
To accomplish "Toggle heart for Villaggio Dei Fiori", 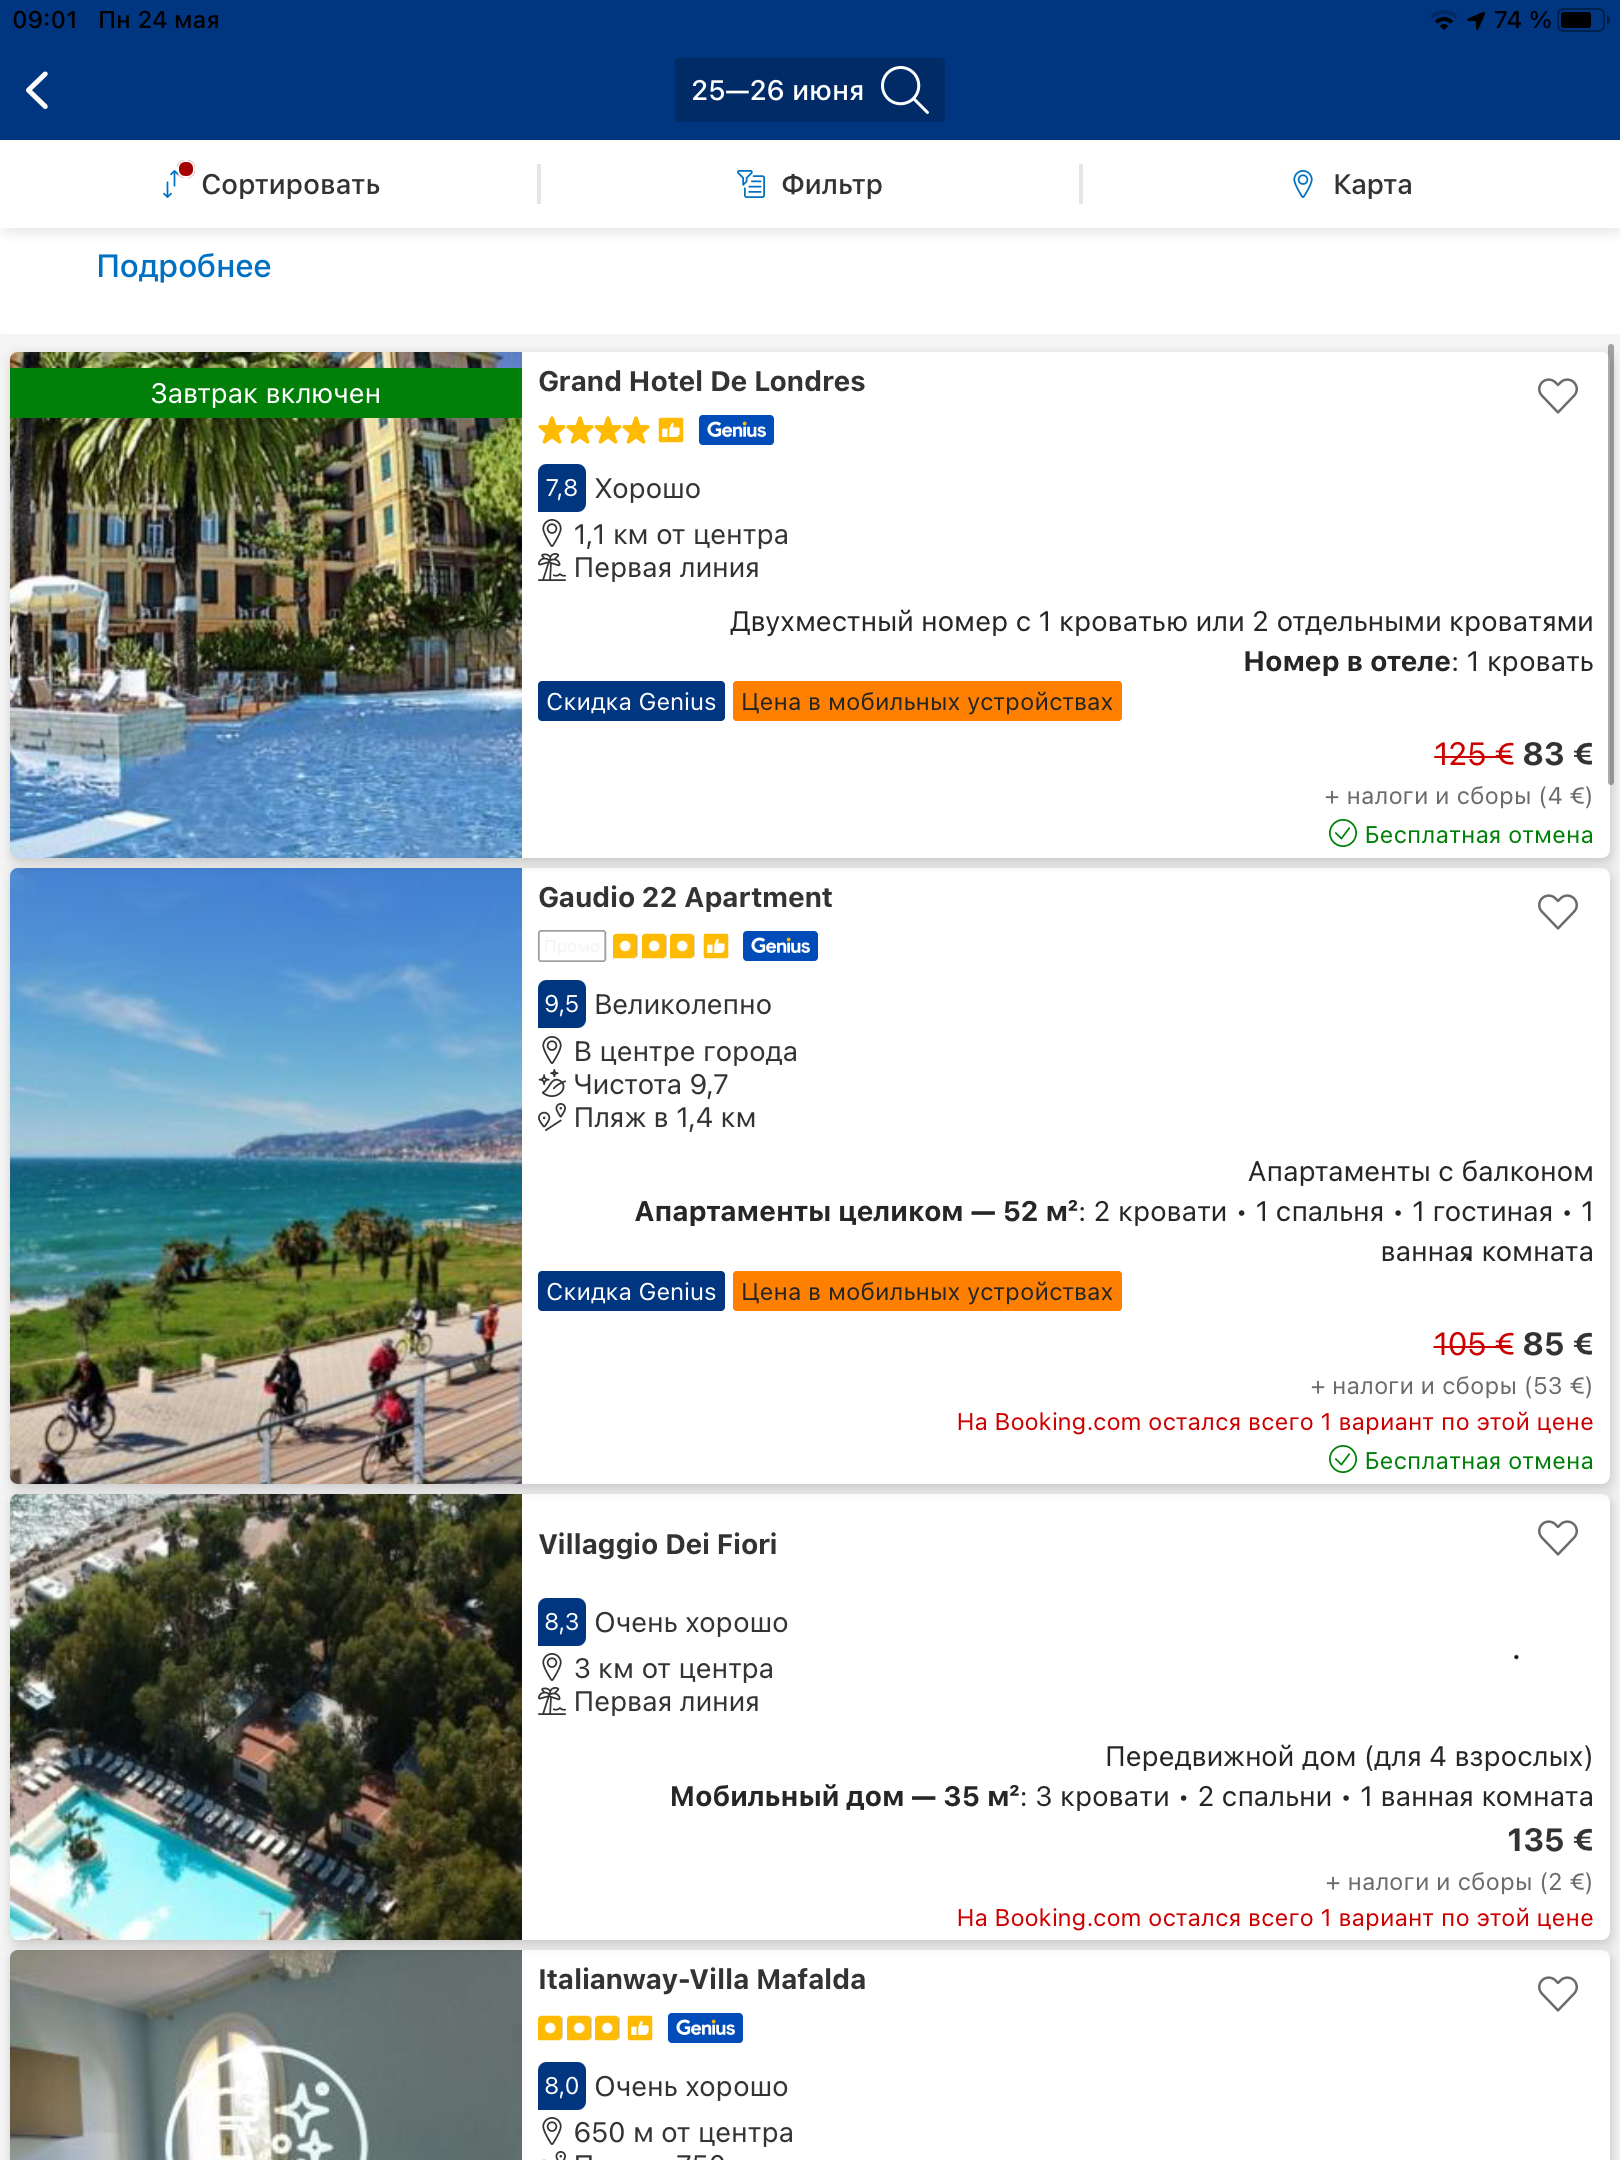I will tap(1557, 1538).
